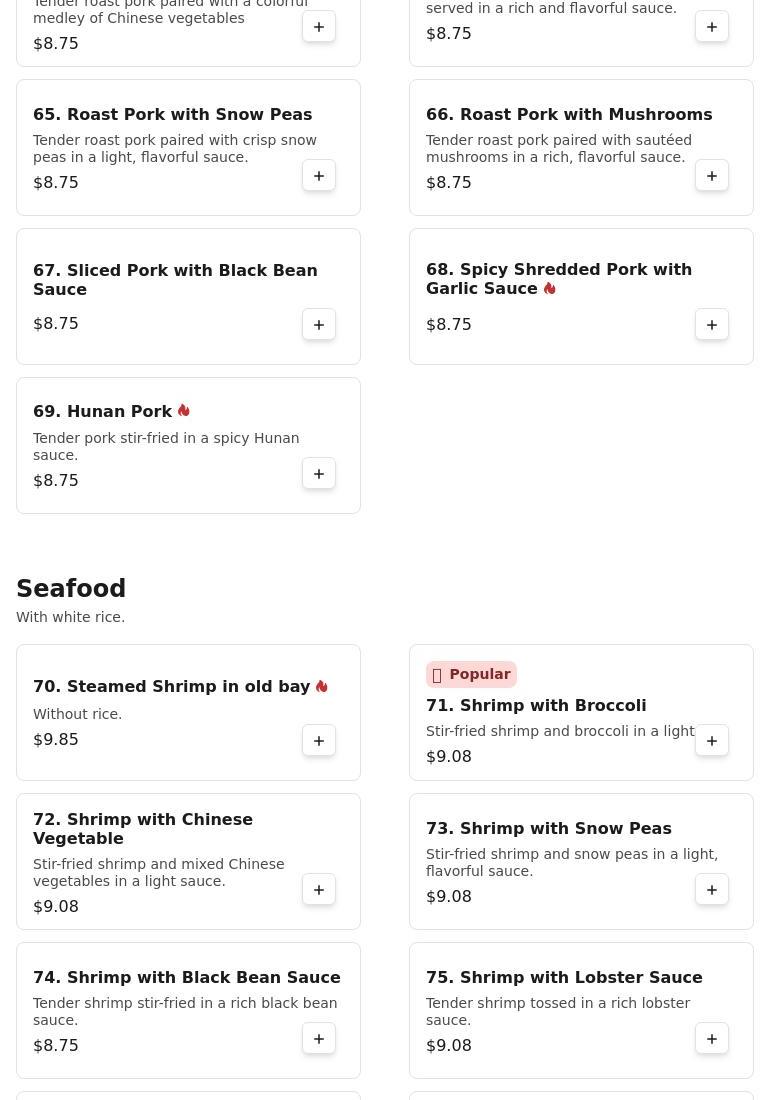770x1100 pixels.
Task: Add Sliced Pork with Black Bean Sauce
Action: tap(318, 325)
